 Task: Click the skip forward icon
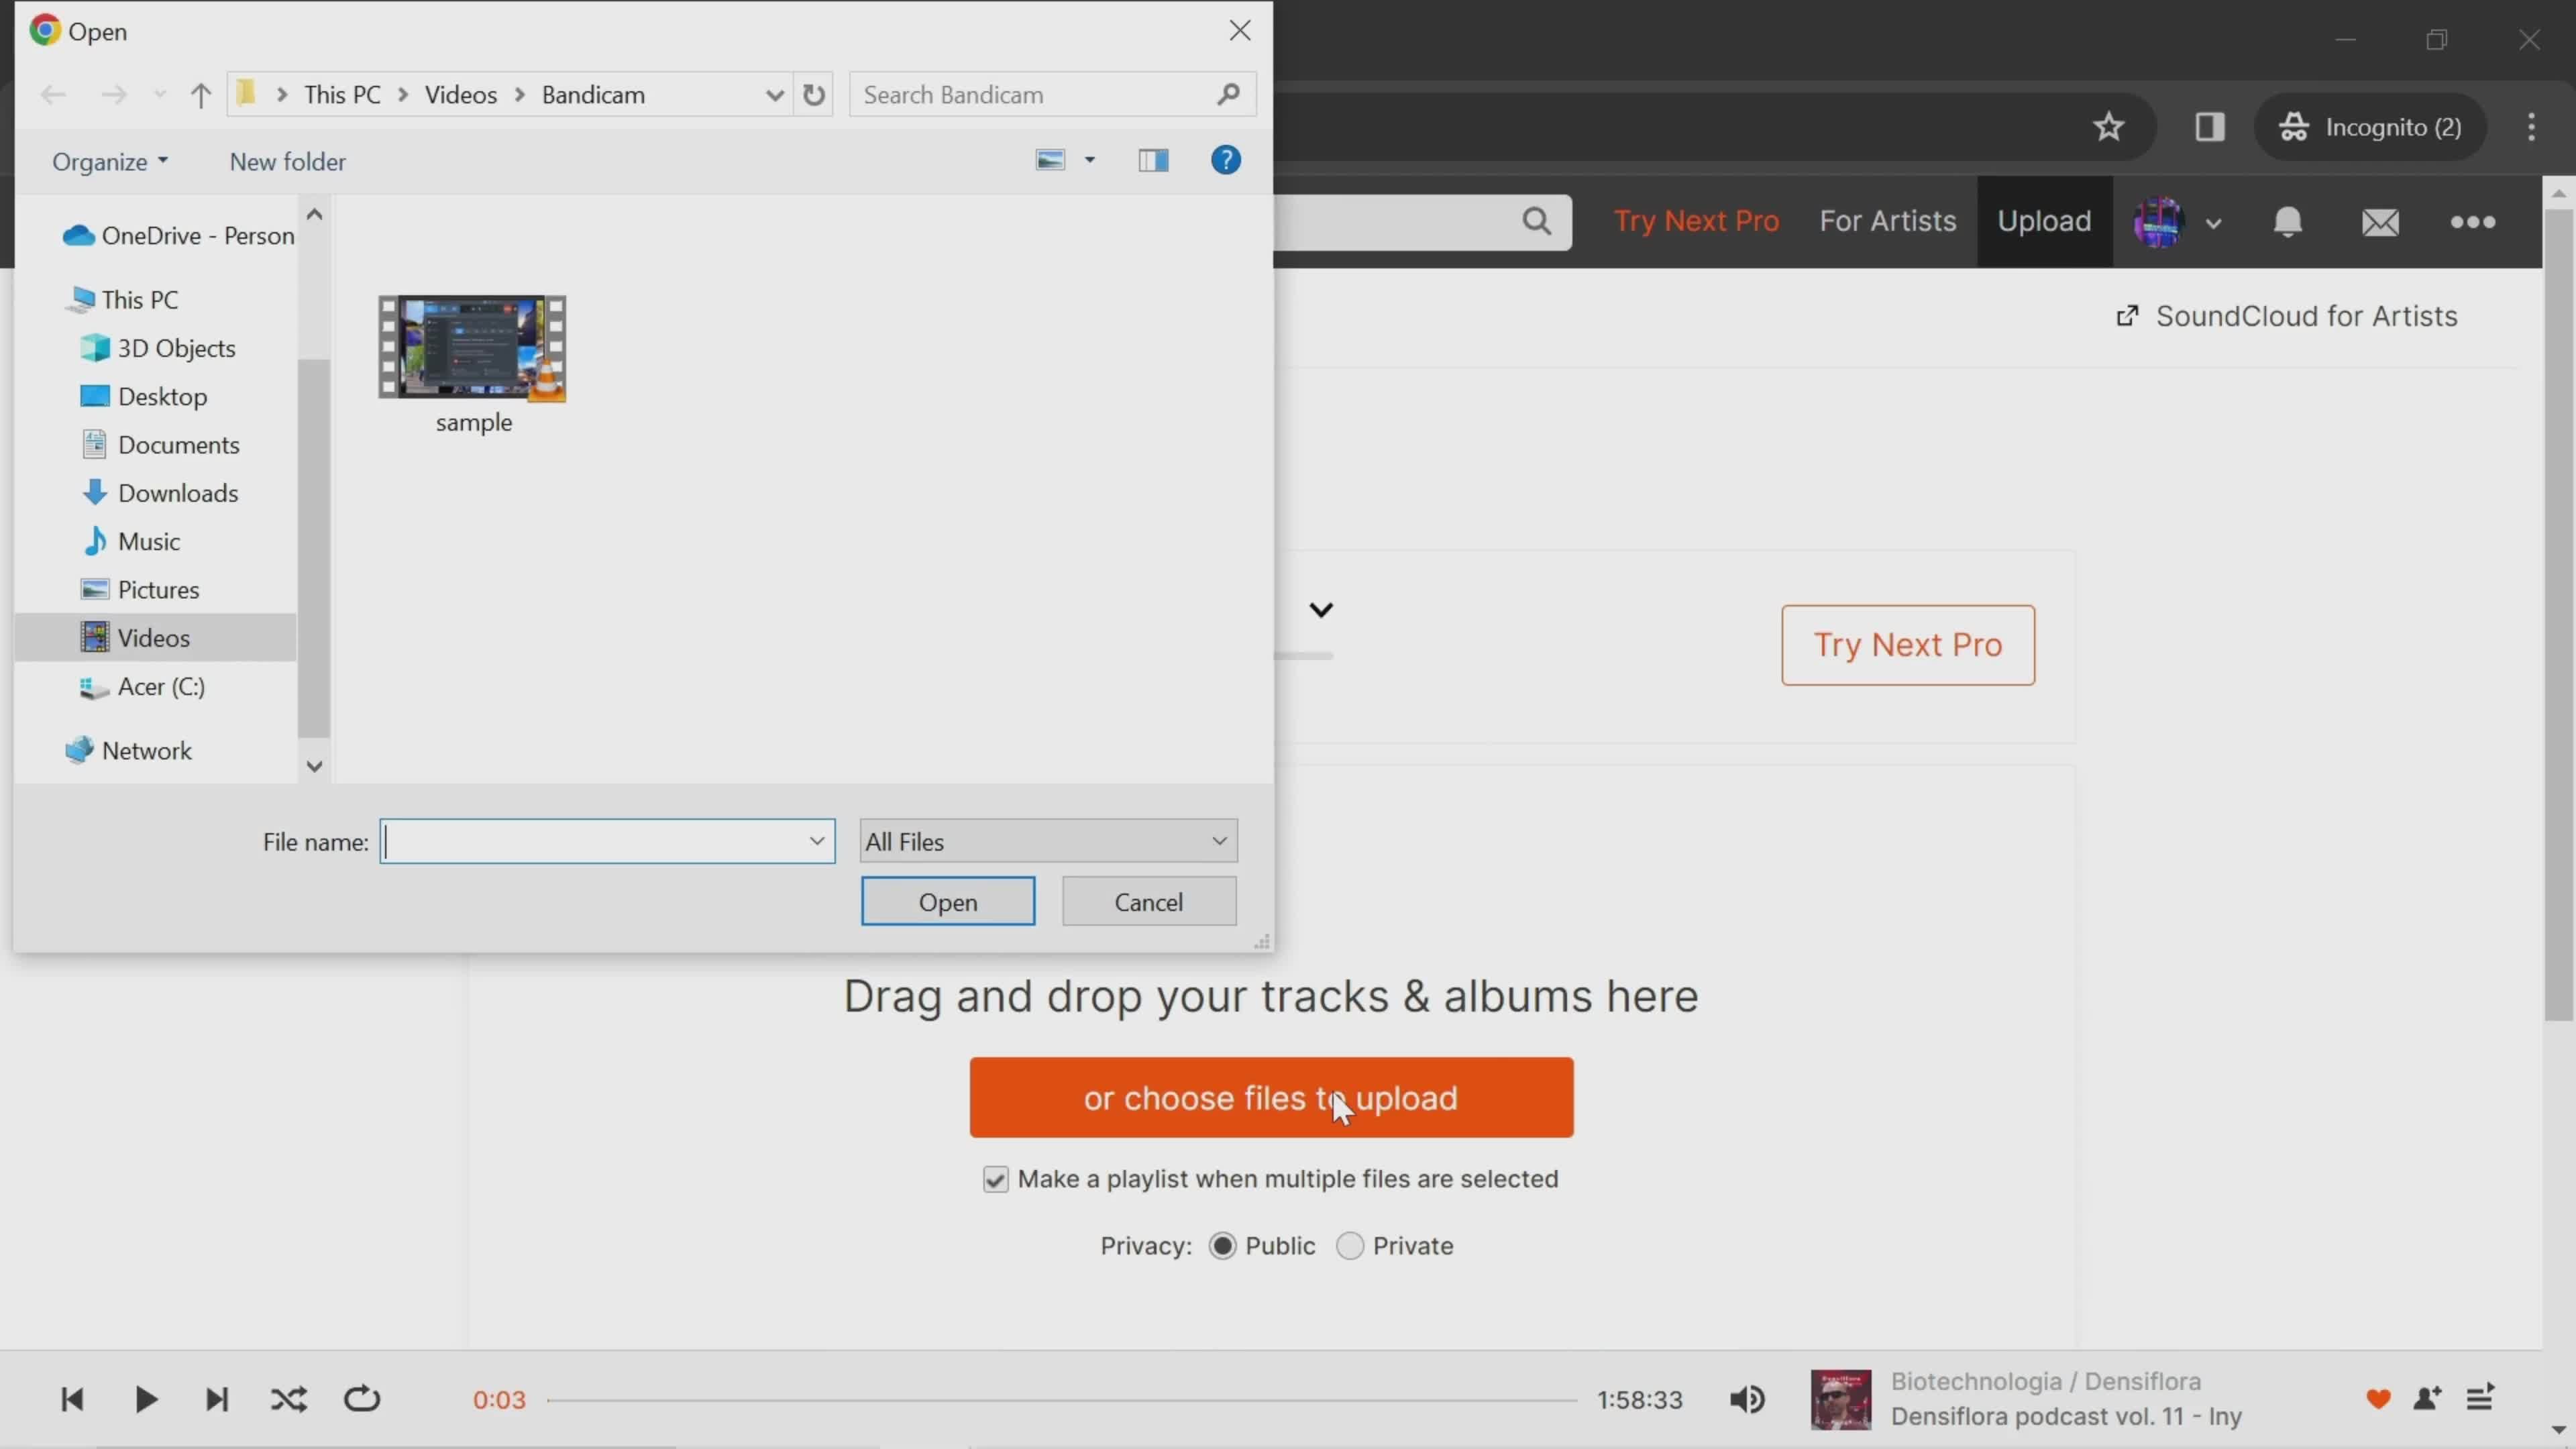coord(216,1399)
